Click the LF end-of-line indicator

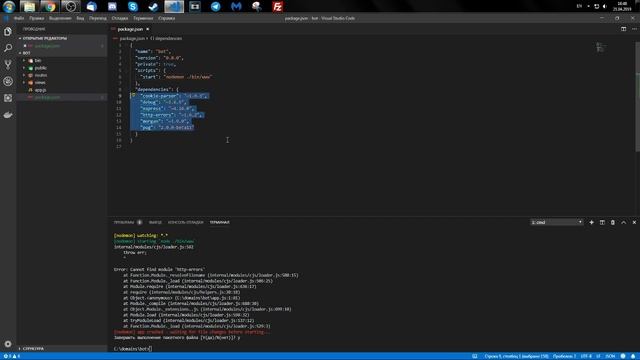click(x=598, y=356)
